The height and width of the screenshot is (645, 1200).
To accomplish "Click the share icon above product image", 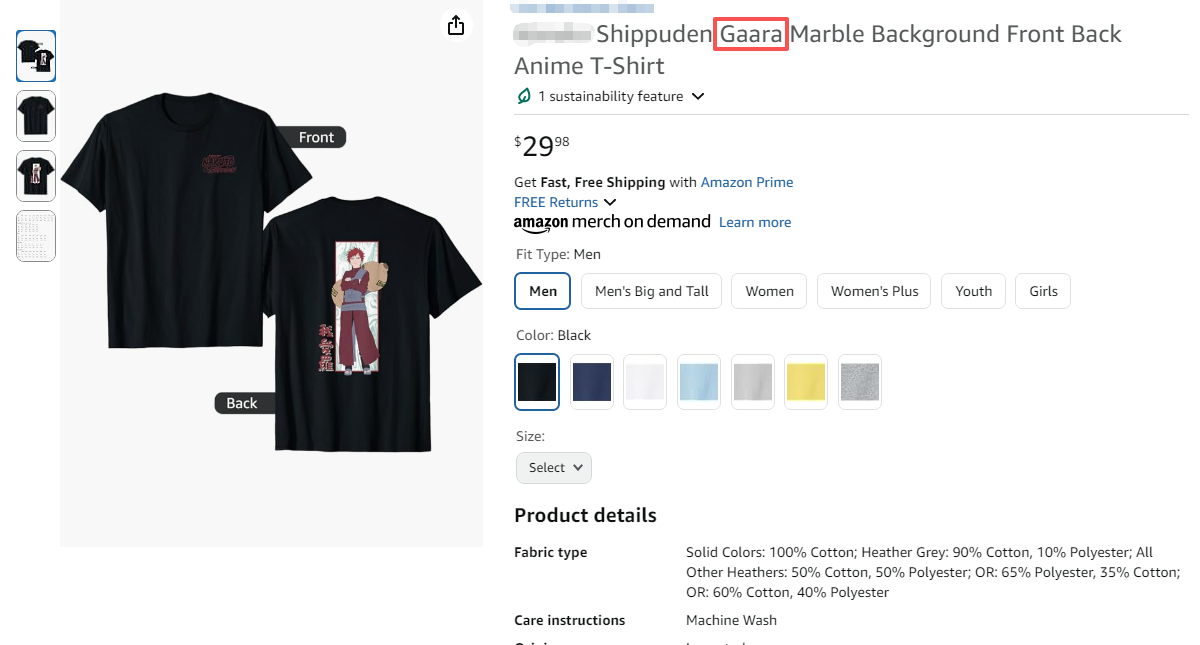I will pos(456,26).
